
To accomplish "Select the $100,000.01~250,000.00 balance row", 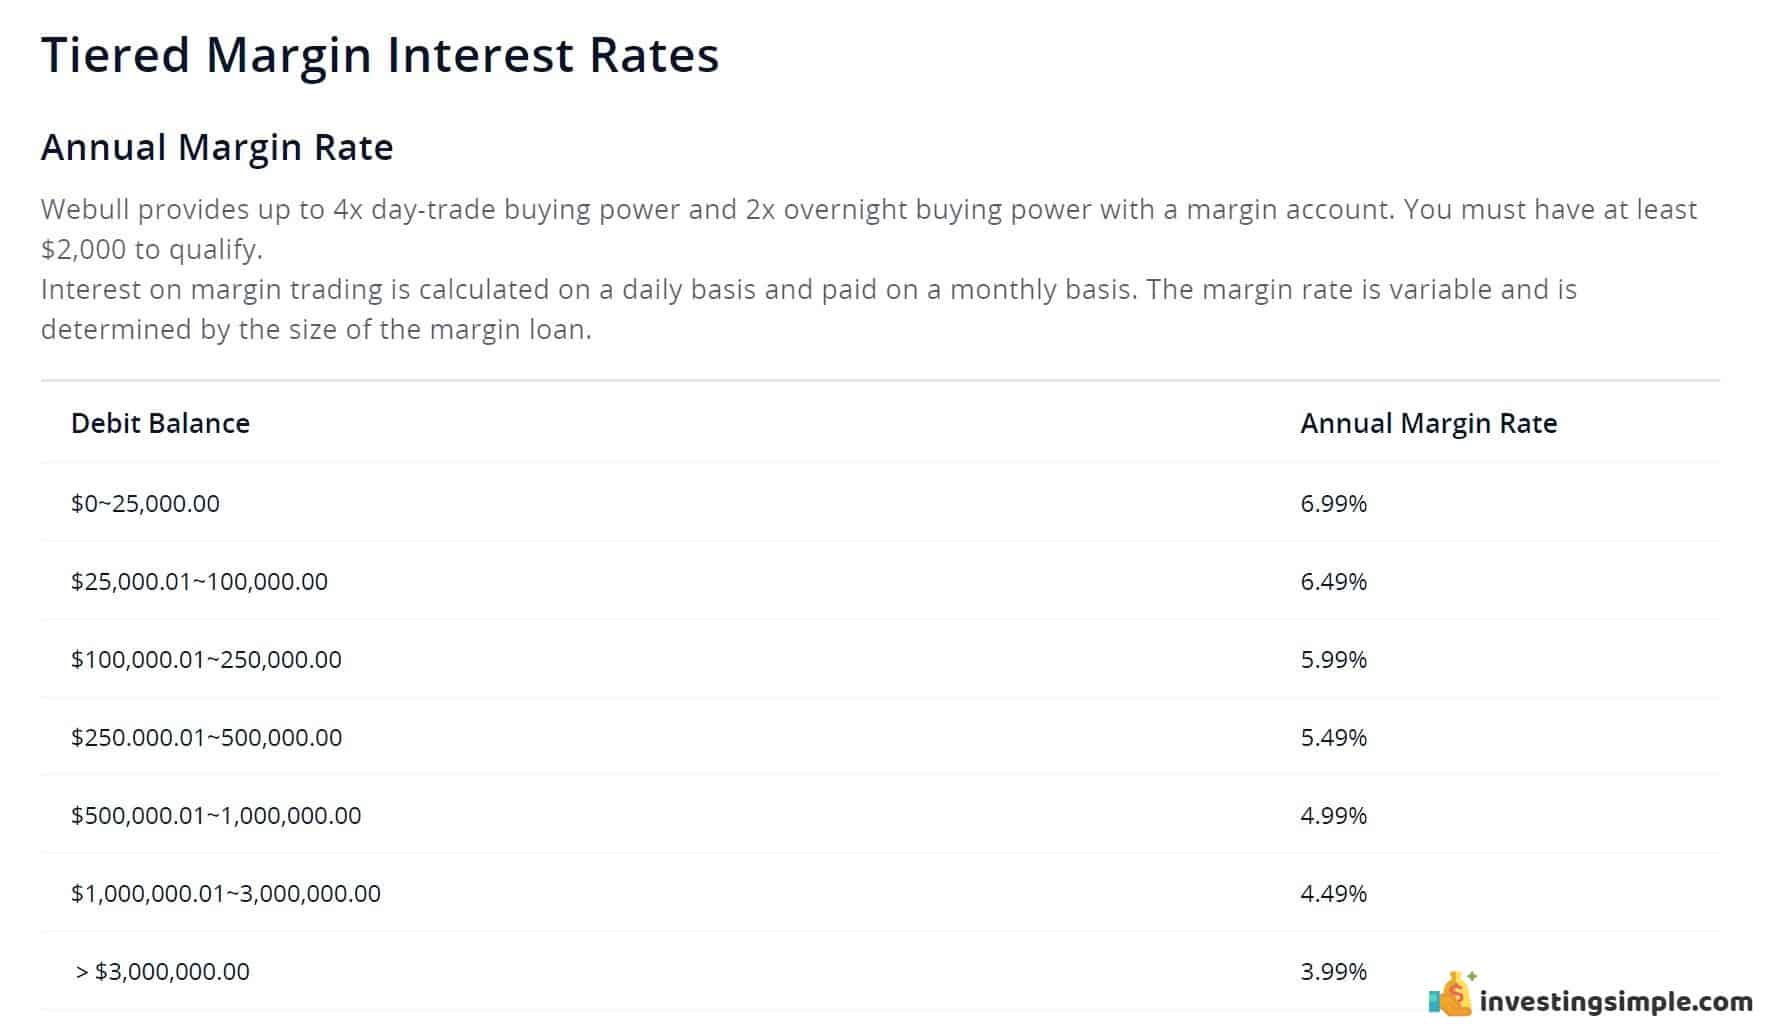I will click(x=880, y=659).
